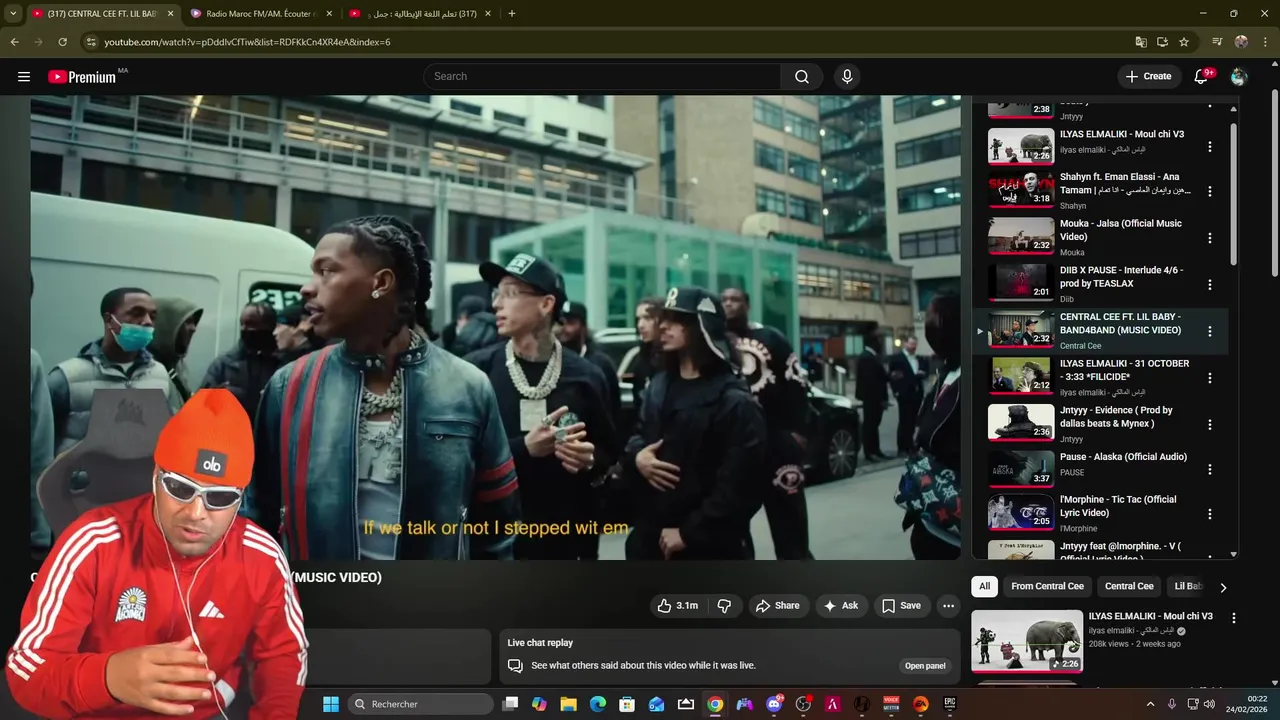1280x720 pixels.
Task: Click the translate page icon
Action: point(1141,42)
